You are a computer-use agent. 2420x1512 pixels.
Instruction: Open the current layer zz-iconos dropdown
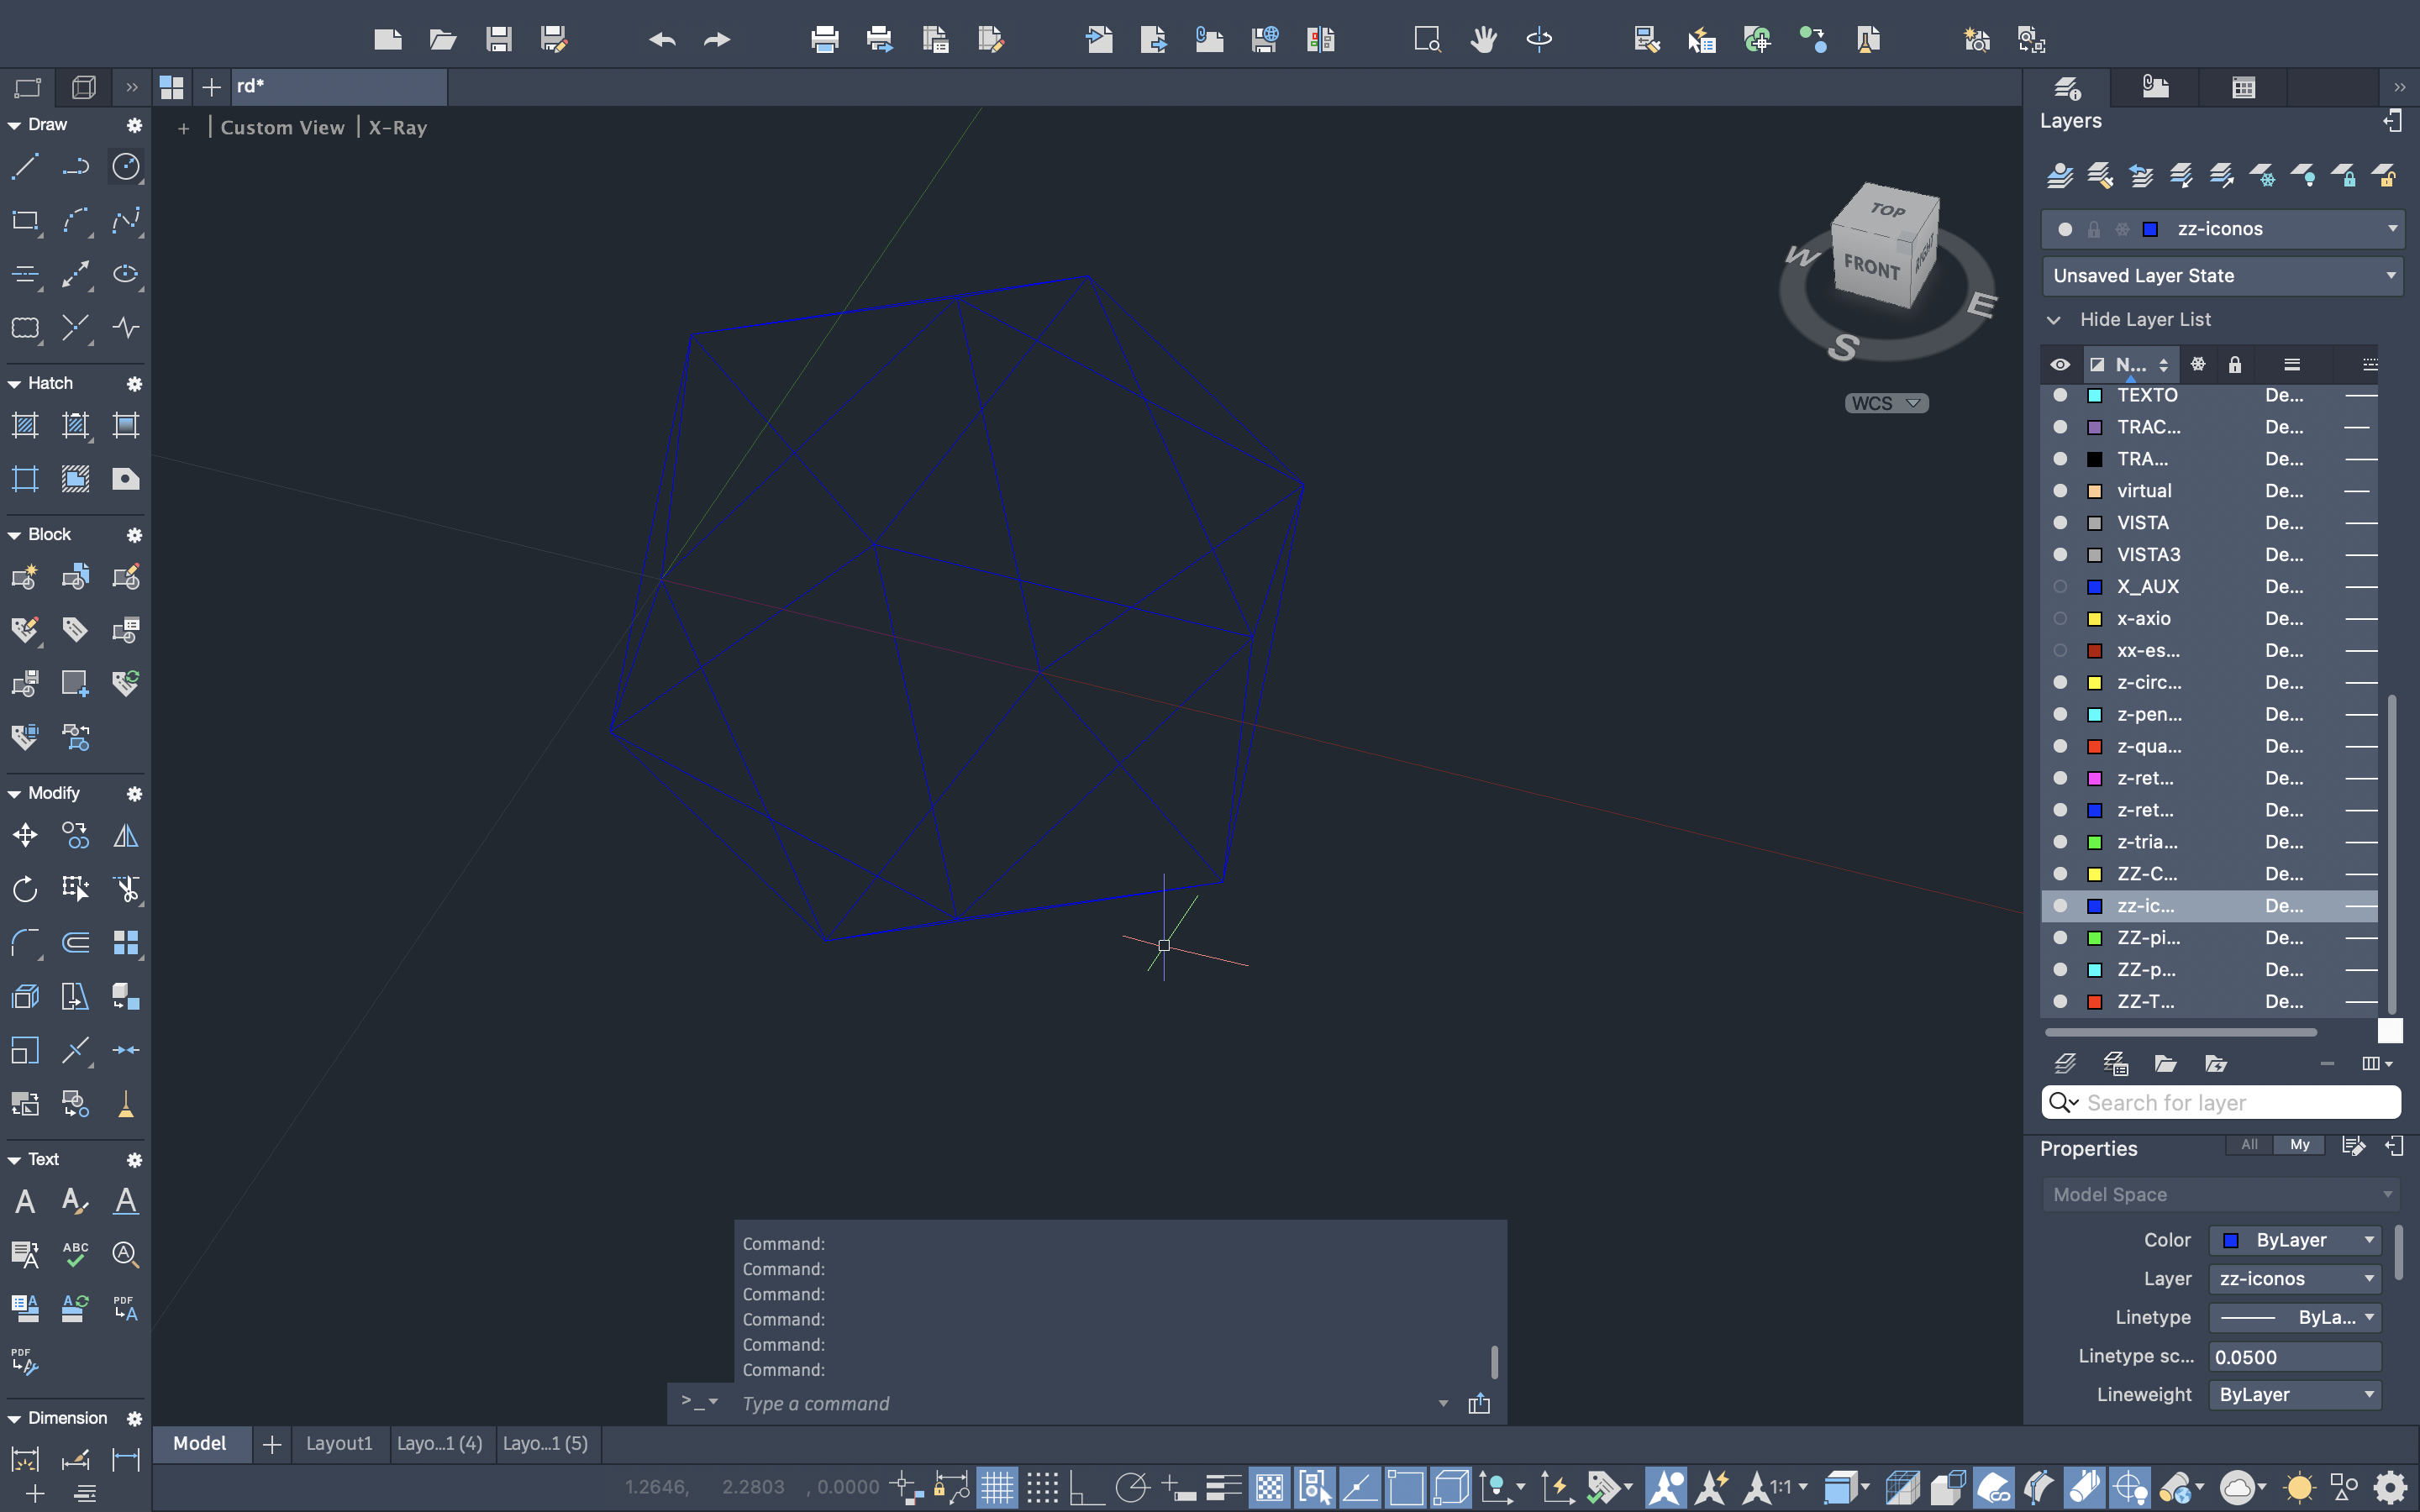tap(2392, 229)
